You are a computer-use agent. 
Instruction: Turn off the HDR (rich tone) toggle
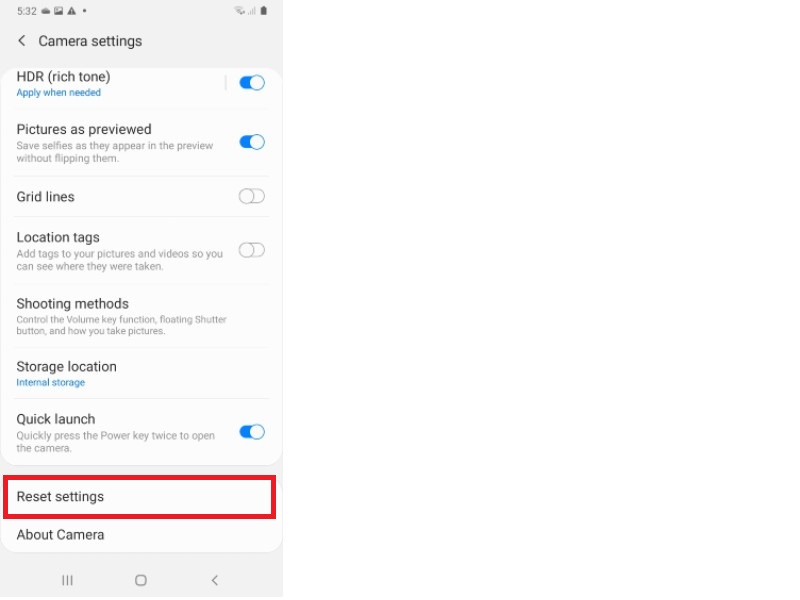click(252, 83)
